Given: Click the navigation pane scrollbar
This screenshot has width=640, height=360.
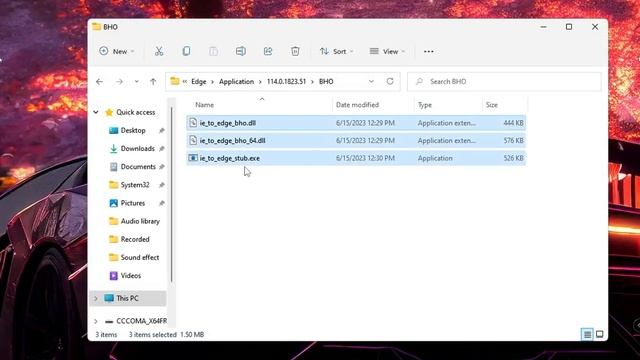Looking at the screenshot, I should (x=172, y=194).
